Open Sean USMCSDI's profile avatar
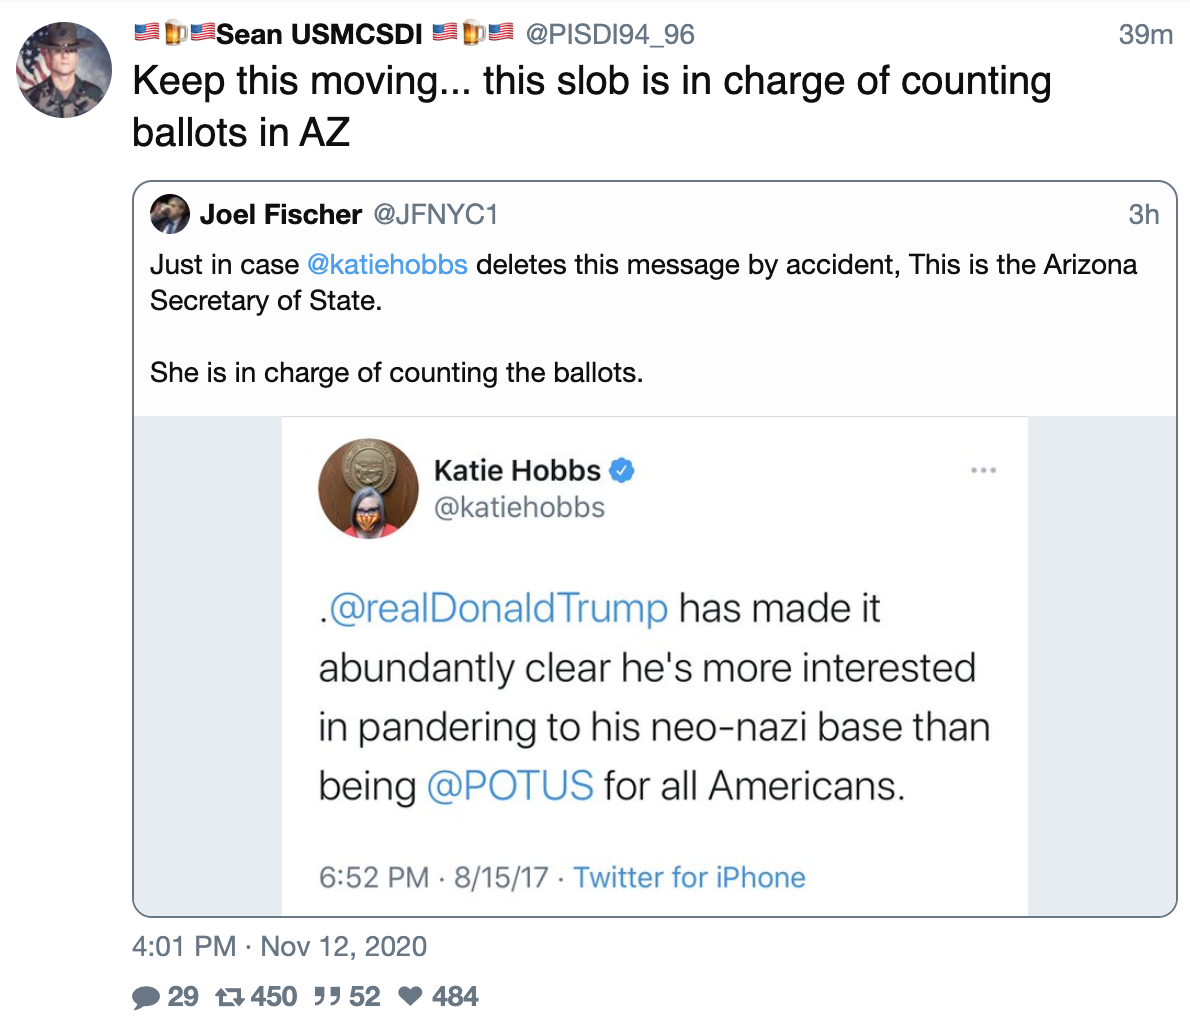Image resolution: width=1190 pixels, height=1030 pixels. click(65, 70)
